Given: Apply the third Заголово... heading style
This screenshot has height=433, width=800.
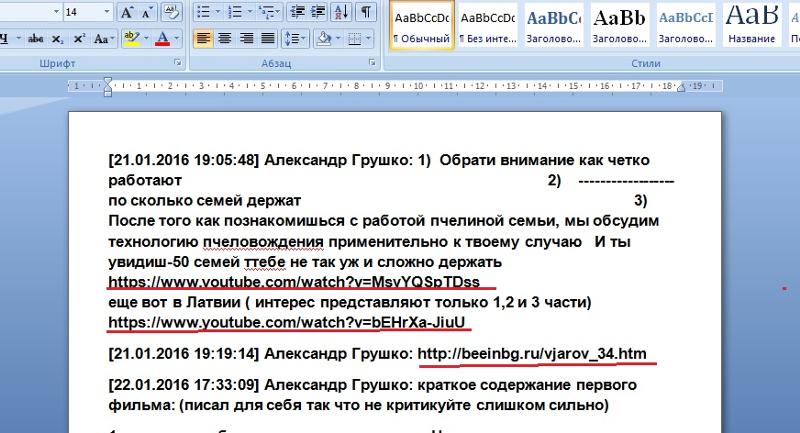Looking at the screenshot, I should (685, 26).
